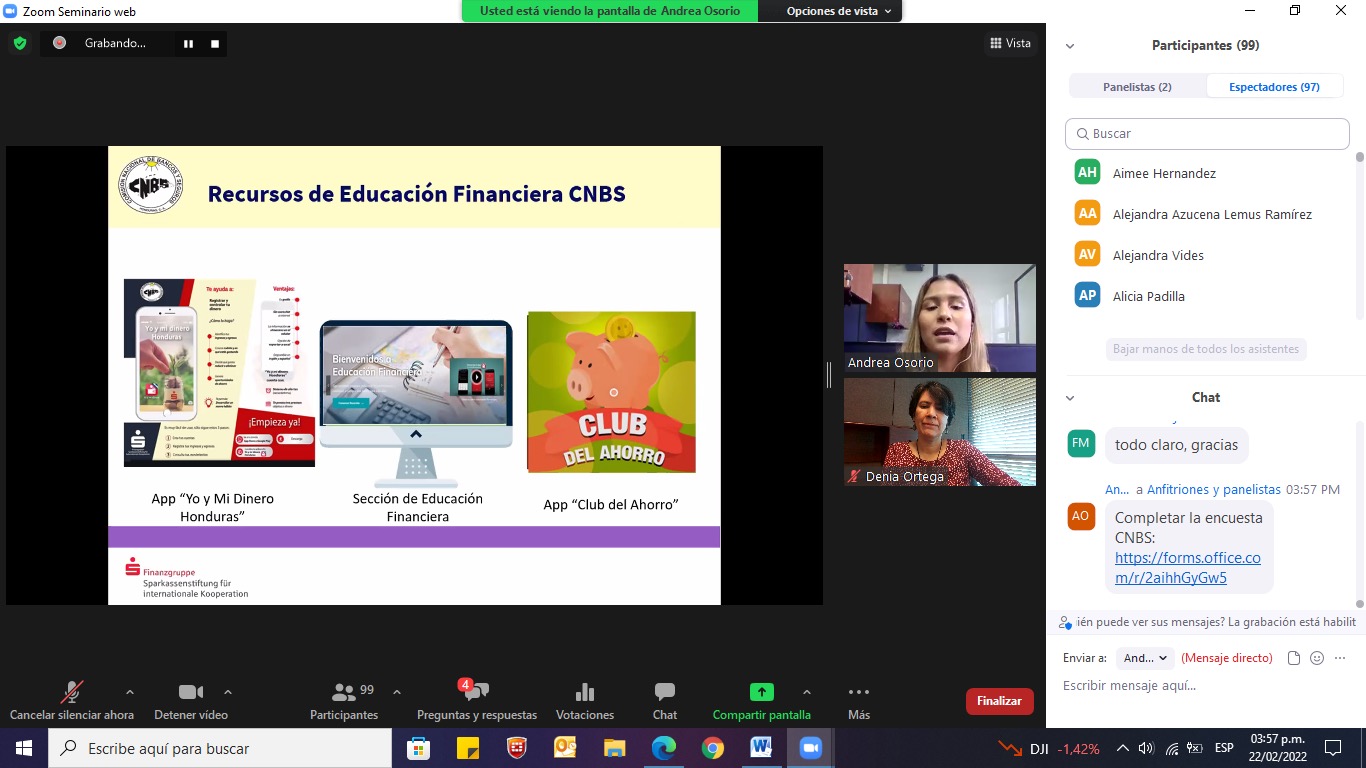The width and height of the screenshot is (1366, 768).
Task: Open File Explorer from taskbar
Action: [614, 748]
